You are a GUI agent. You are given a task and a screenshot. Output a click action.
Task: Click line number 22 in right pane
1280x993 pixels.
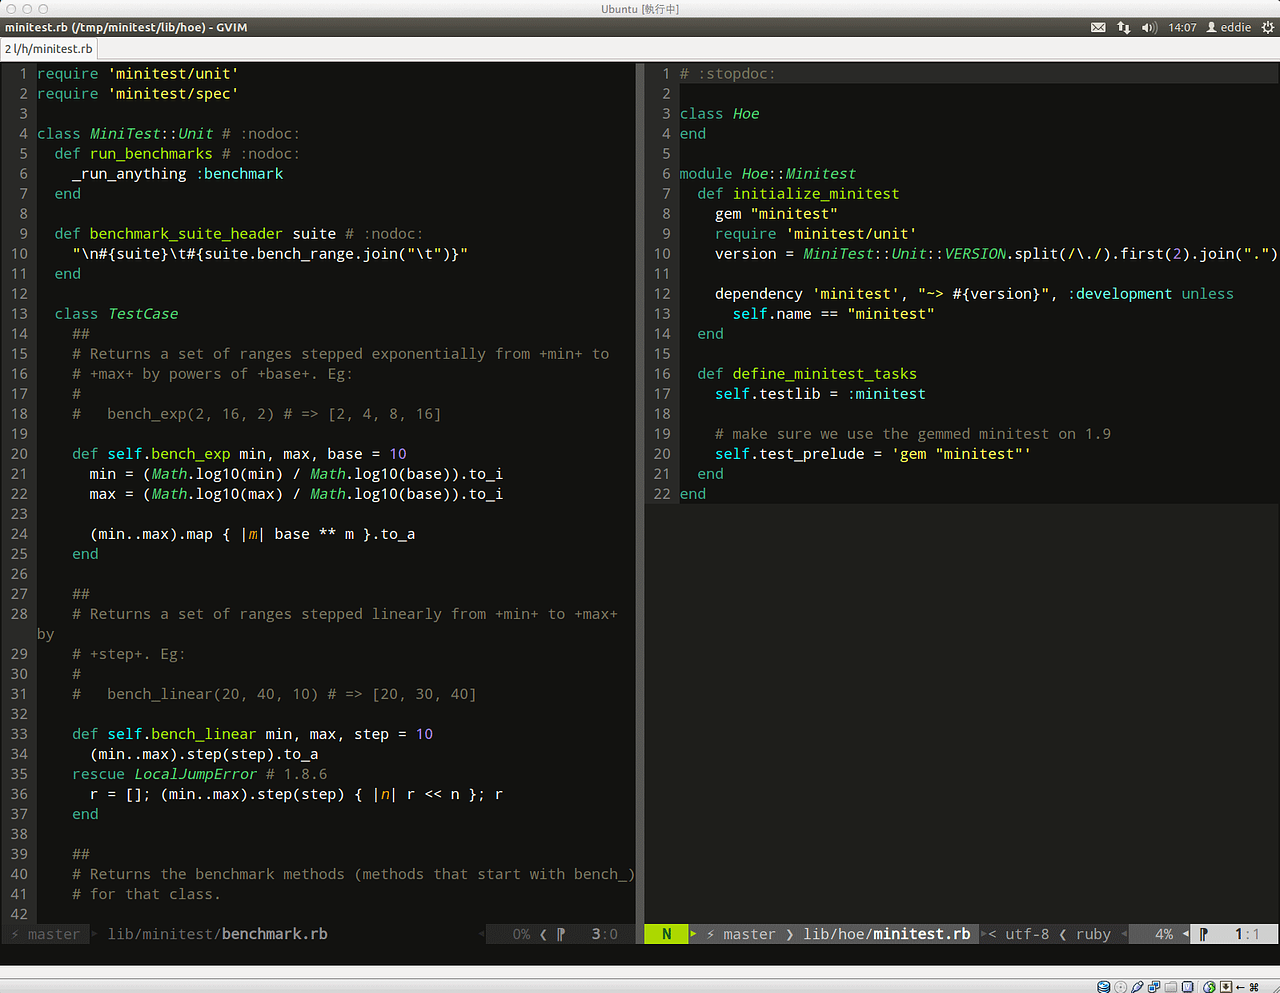coord(662,494)
